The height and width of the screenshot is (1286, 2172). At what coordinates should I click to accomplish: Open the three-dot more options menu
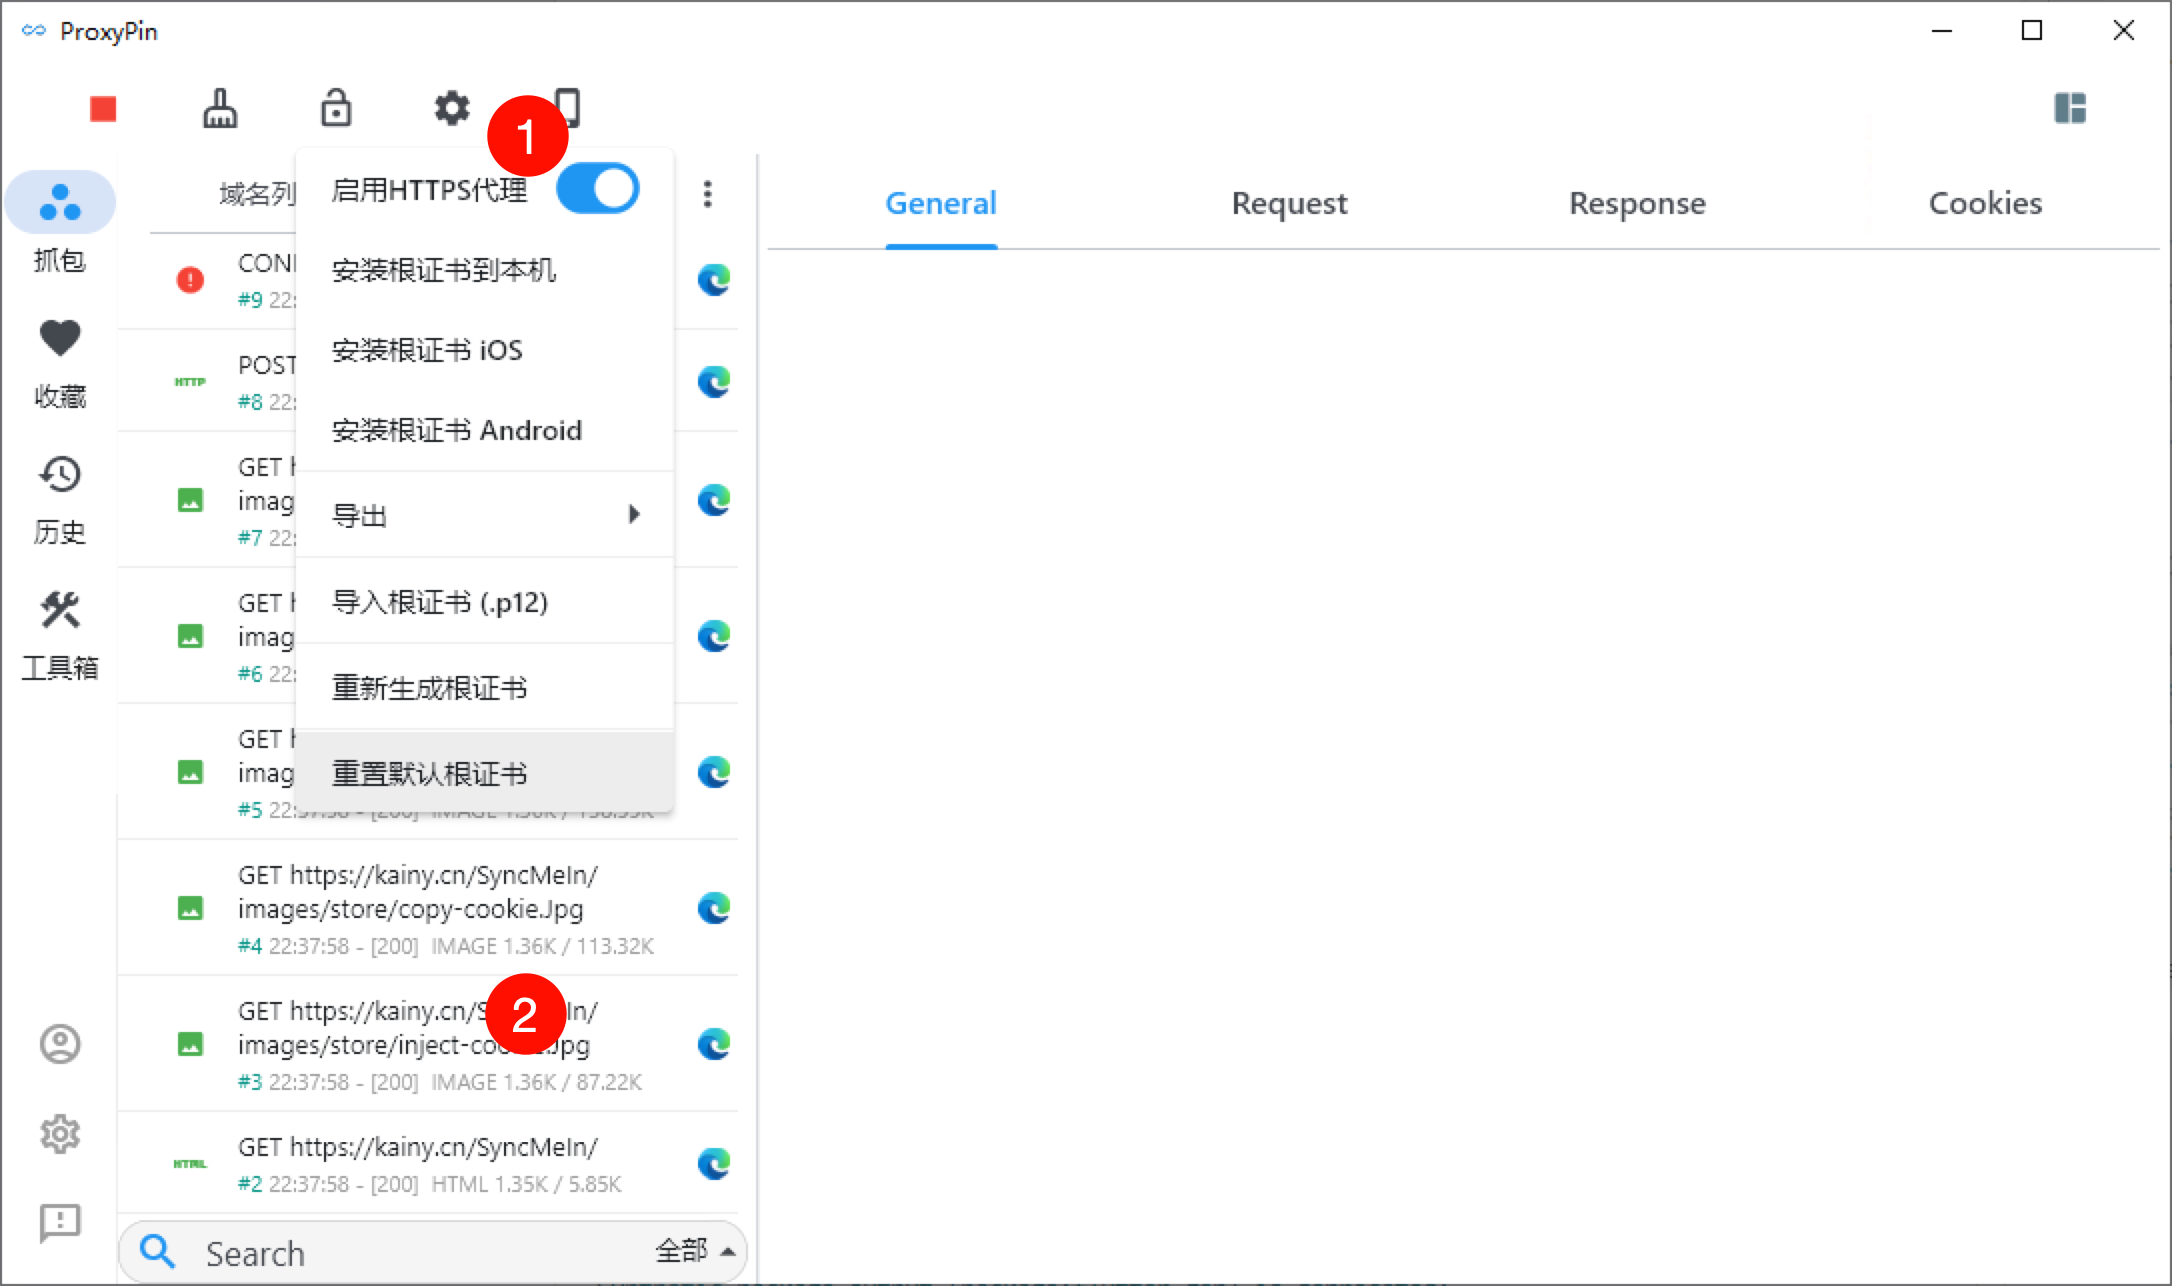coord(708,193)
